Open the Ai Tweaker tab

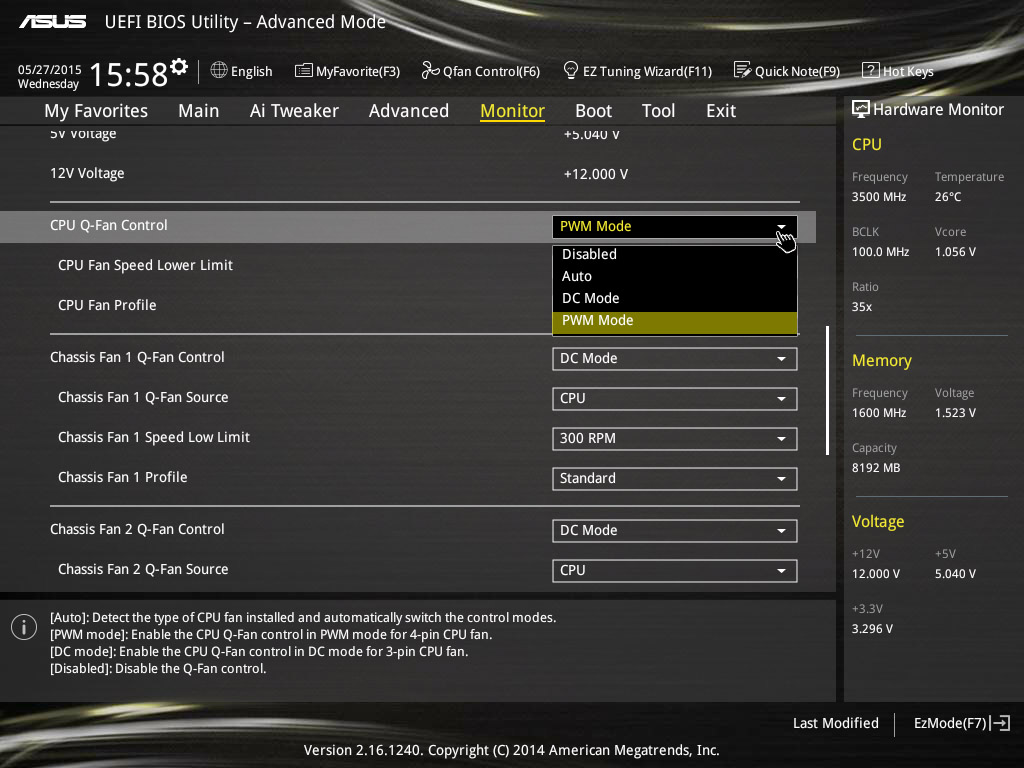(x=294, y=111)
